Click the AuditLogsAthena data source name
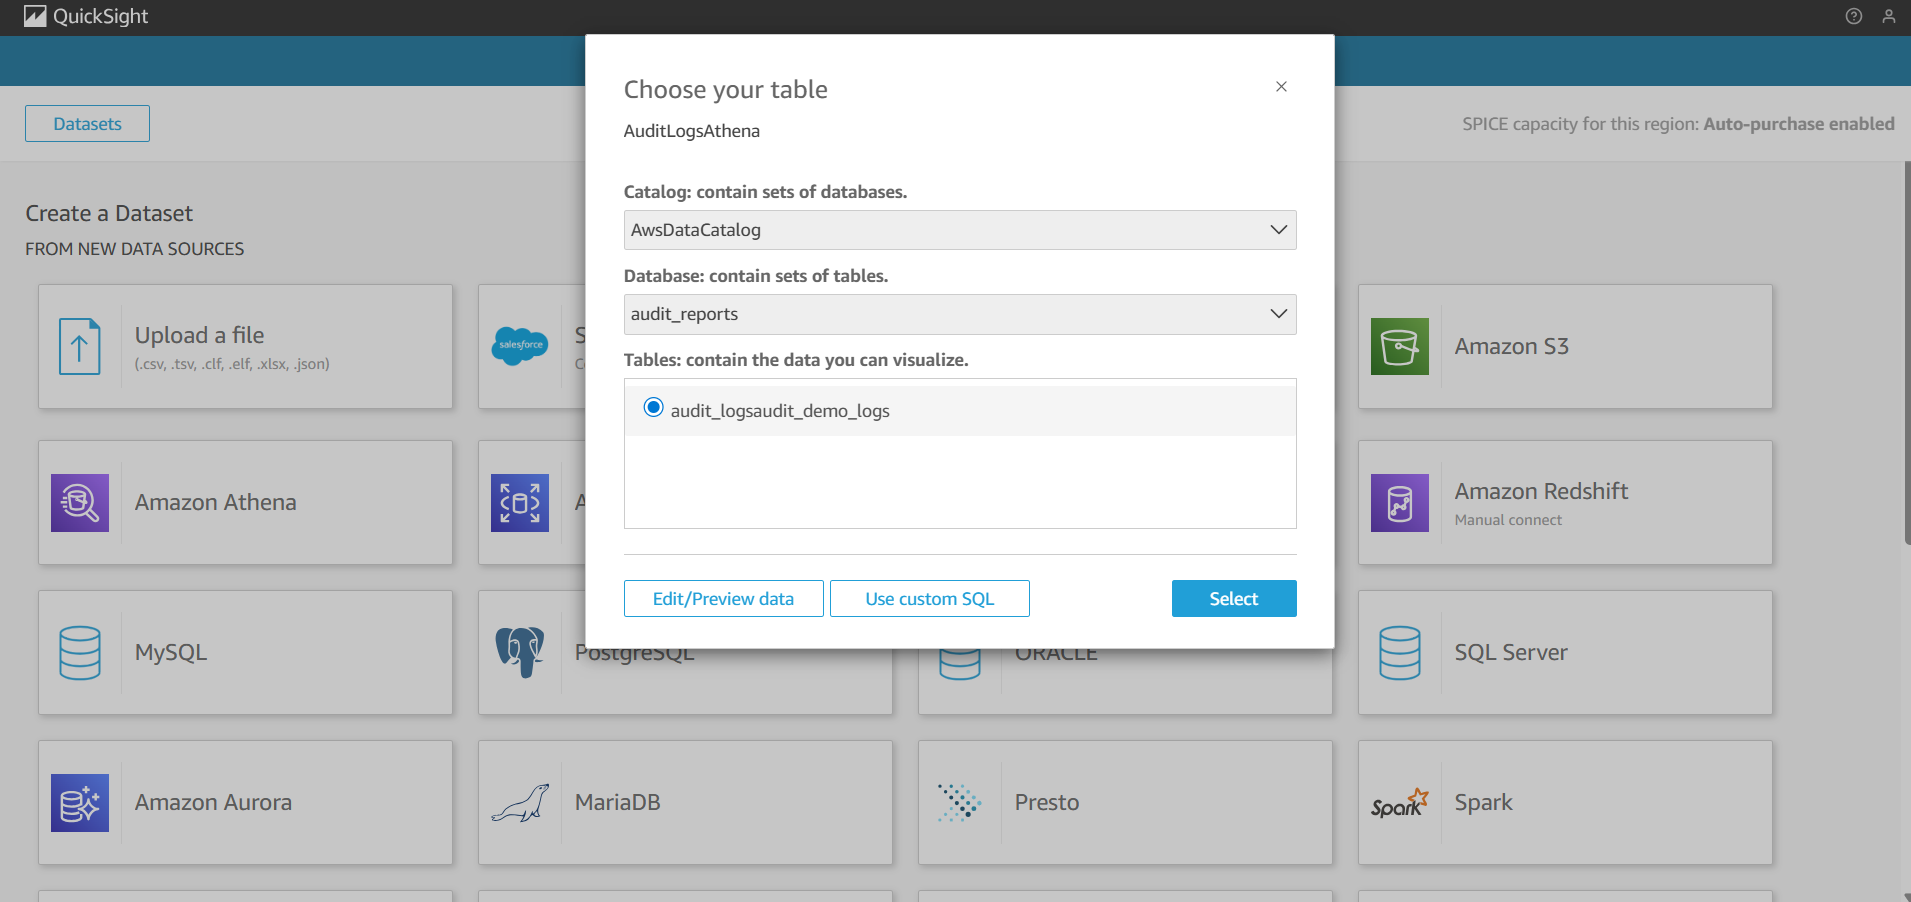This screenshot has height=902, width=1911. [692, 131]
